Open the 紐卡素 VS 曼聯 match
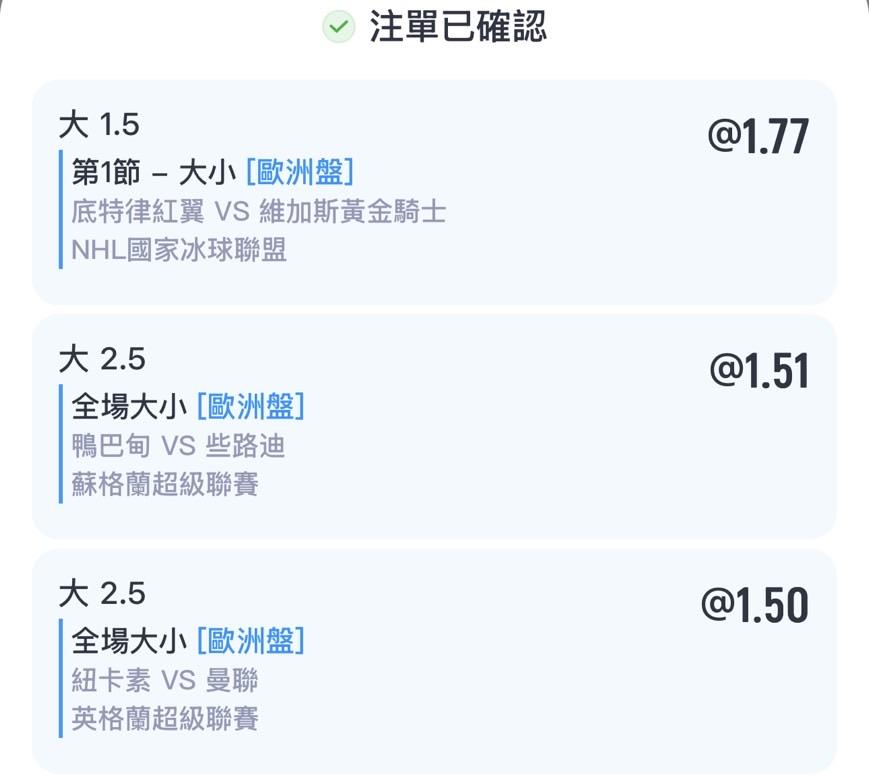Image resolution: width=869 pixels, height=776 pixels. 165,680
